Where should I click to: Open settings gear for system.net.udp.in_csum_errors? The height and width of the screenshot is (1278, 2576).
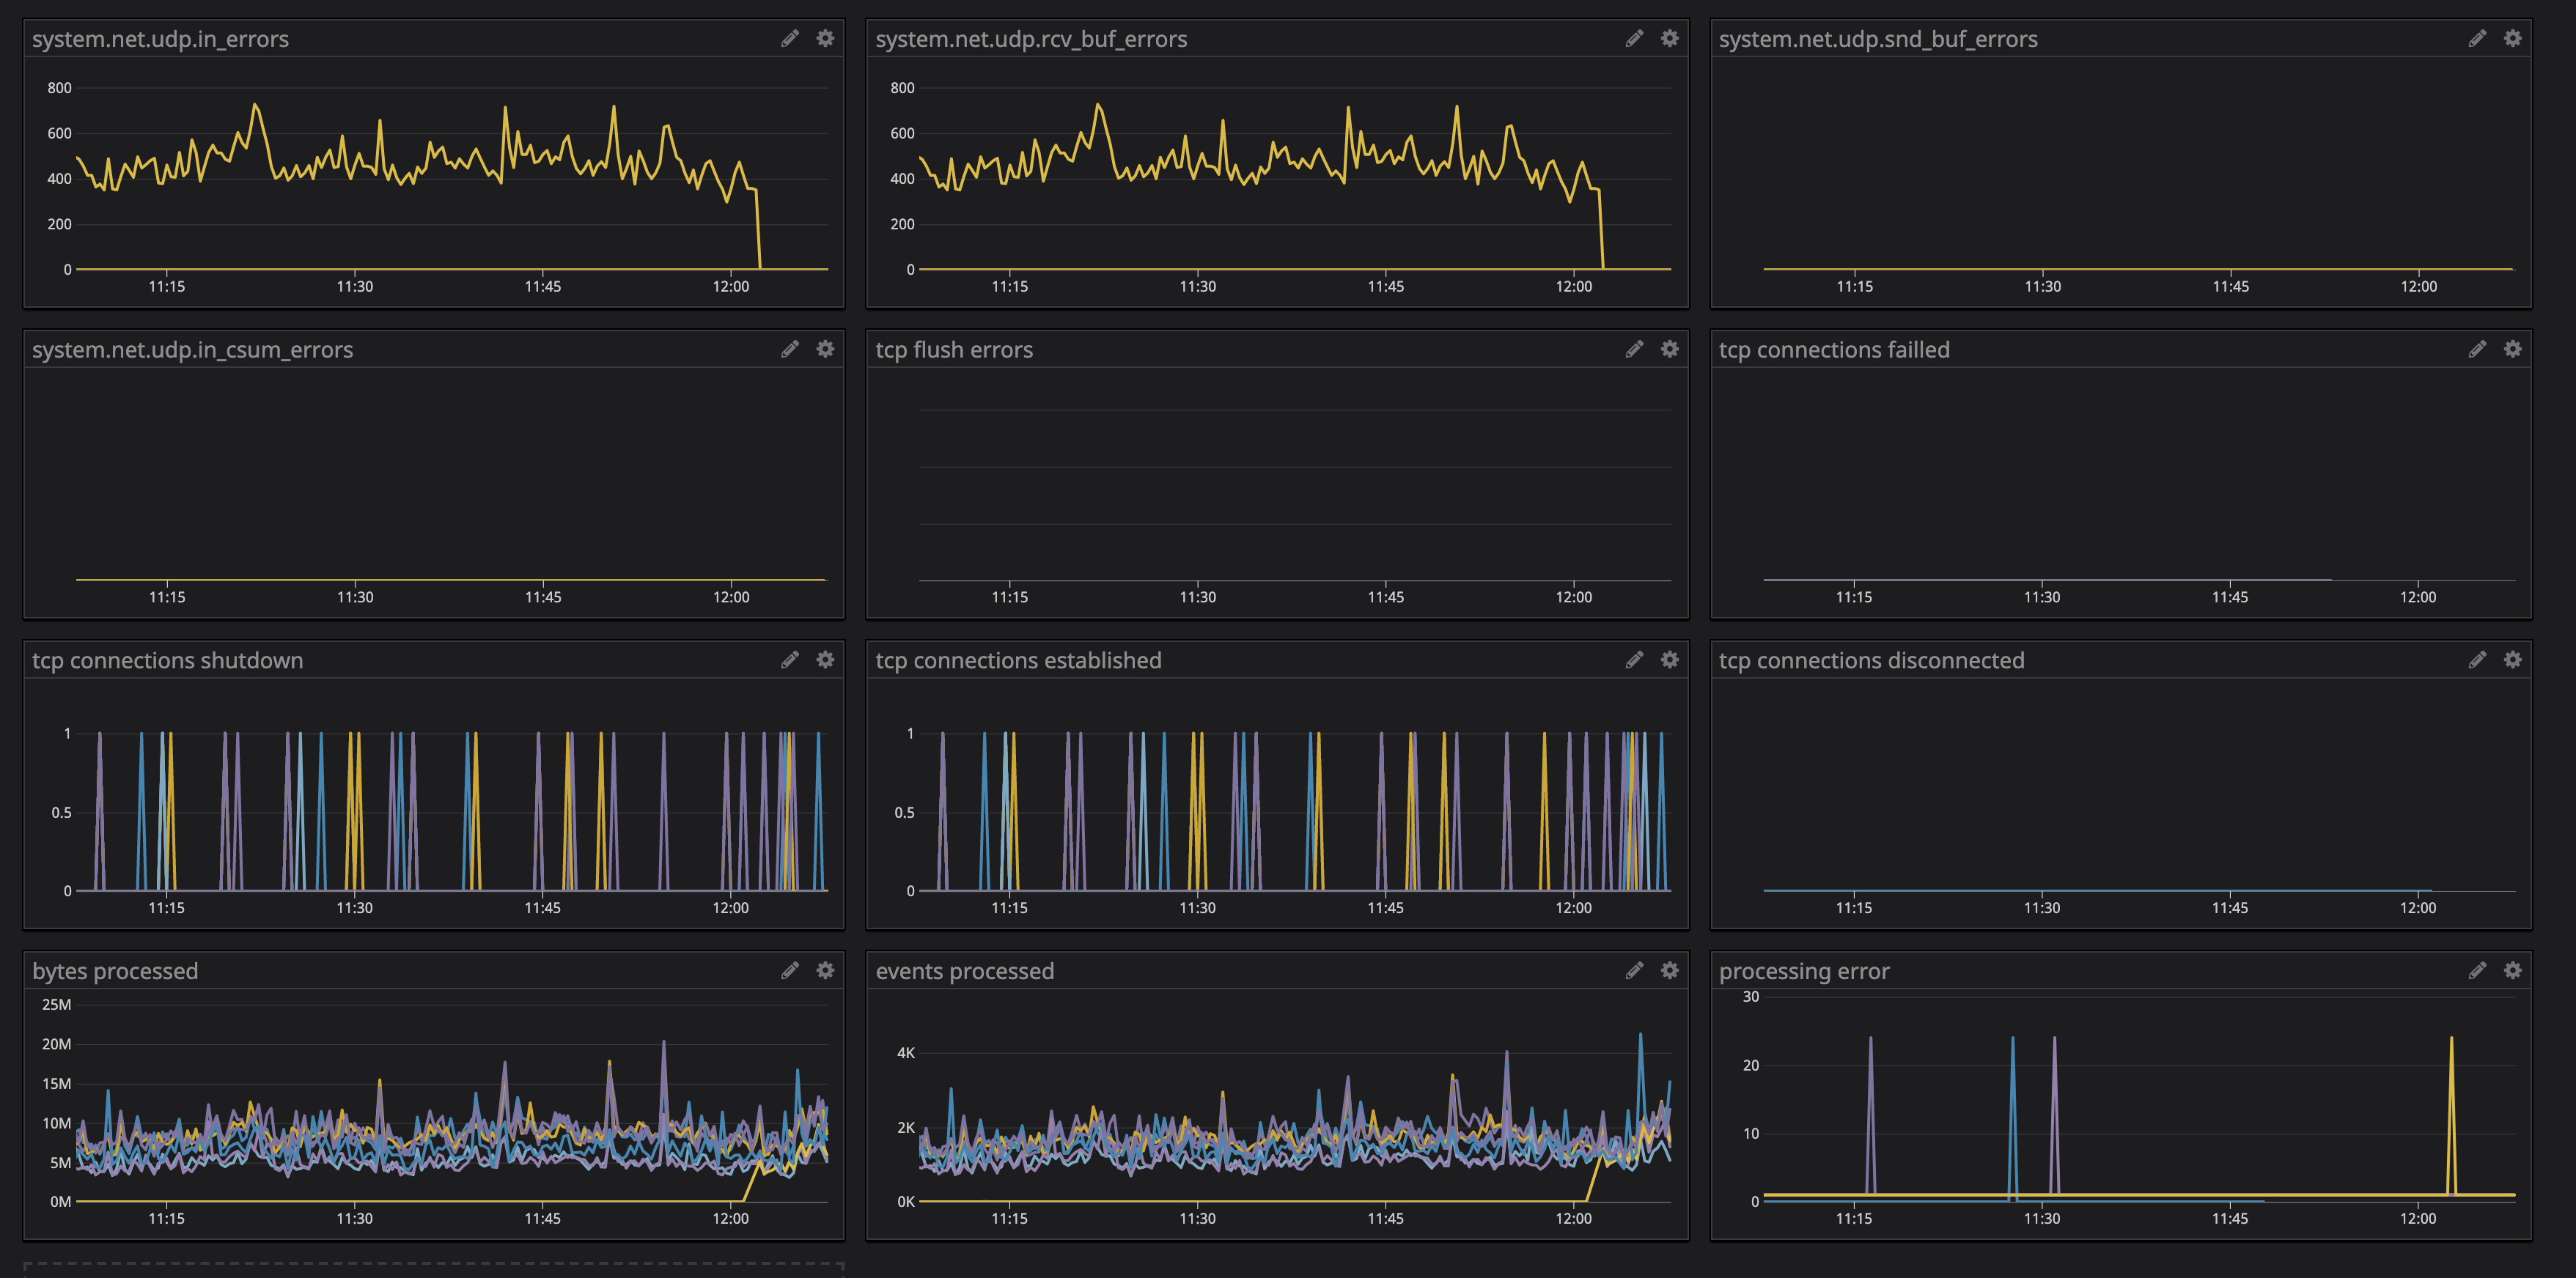(825, 349)
